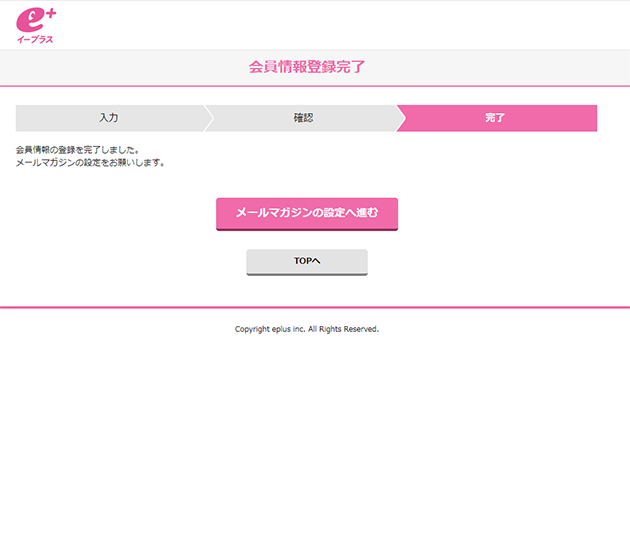Screen dimensions: 630x539
Task: Go to top page via TOPへ button
Action: tap(307, 261)
